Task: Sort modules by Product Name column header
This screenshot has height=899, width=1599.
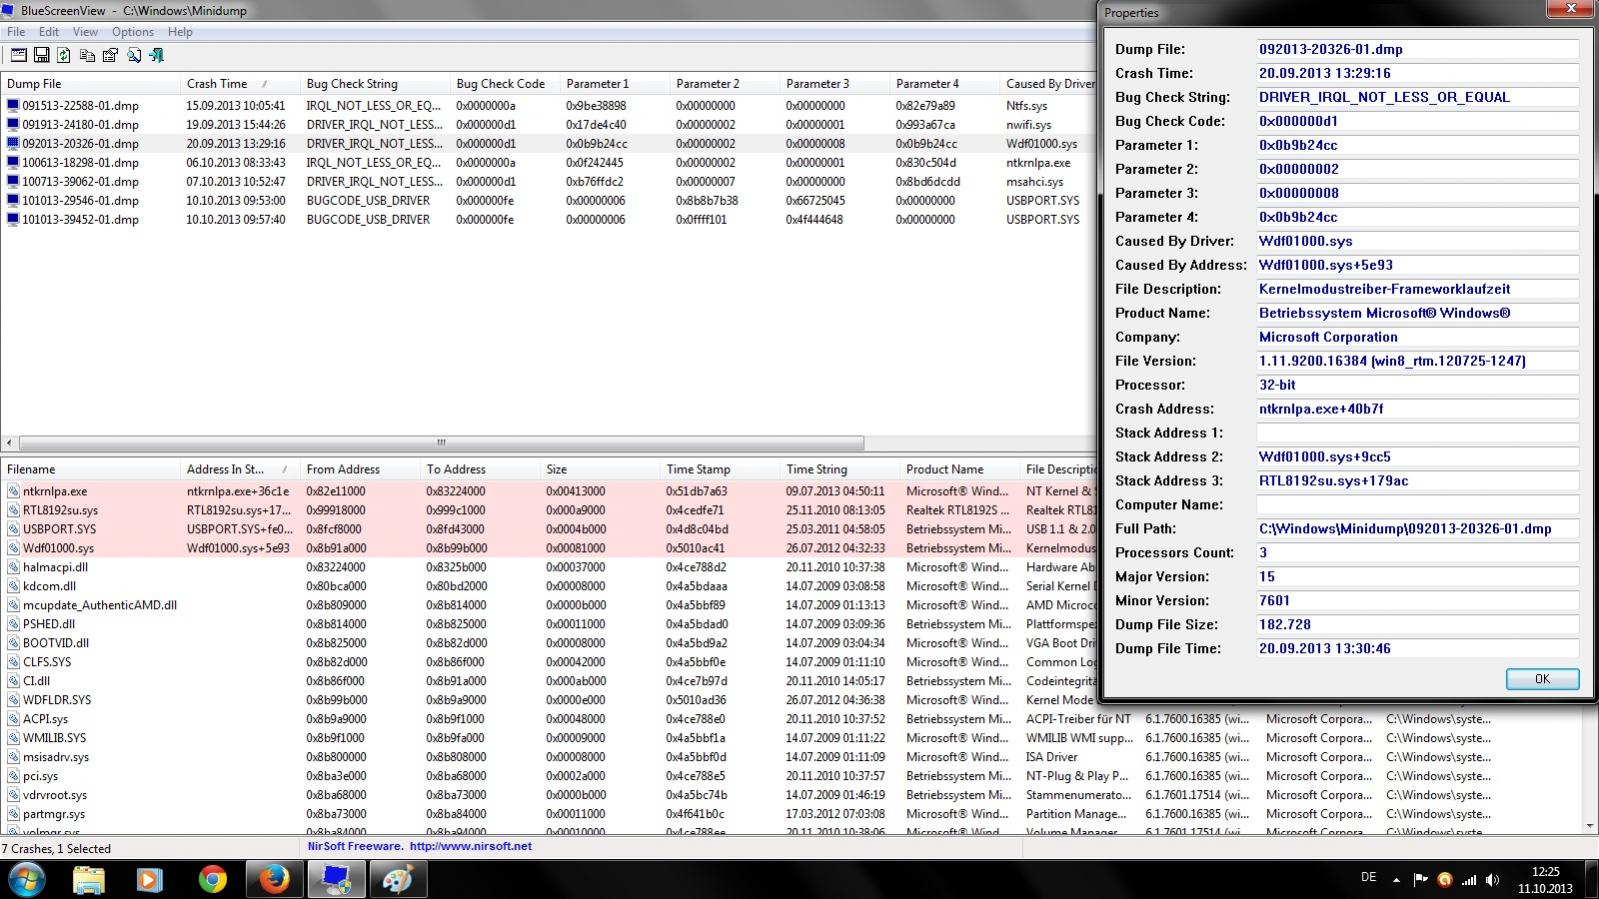Action: click(960, 469)
